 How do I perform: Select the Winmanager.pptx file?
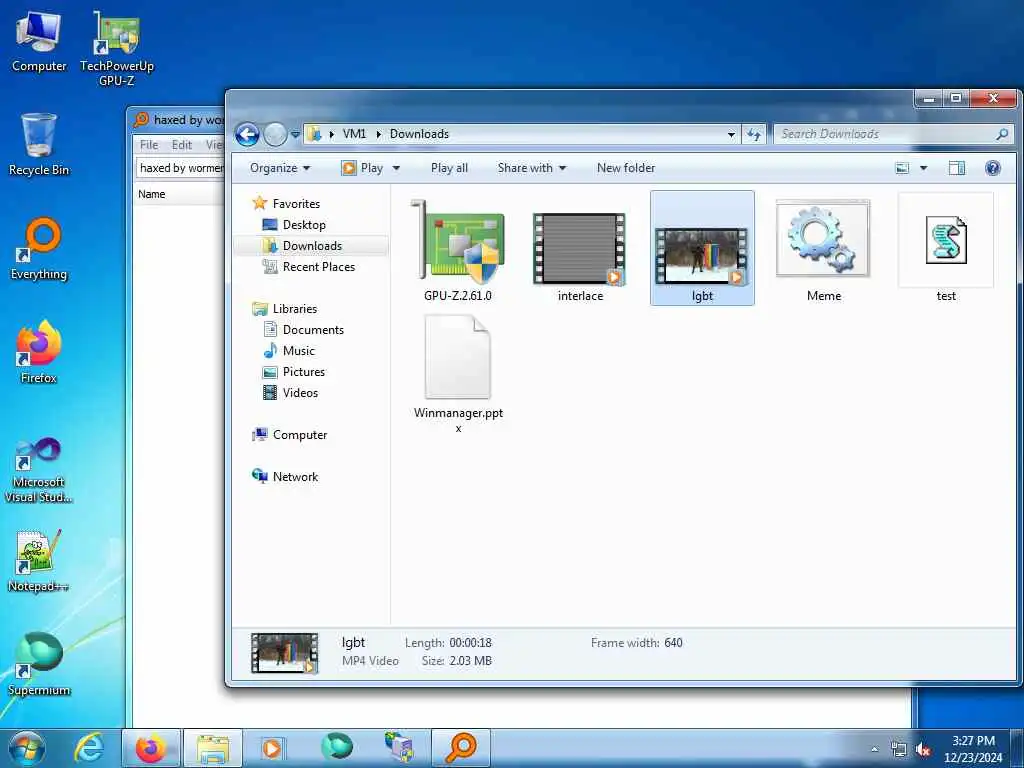(458, 374)
